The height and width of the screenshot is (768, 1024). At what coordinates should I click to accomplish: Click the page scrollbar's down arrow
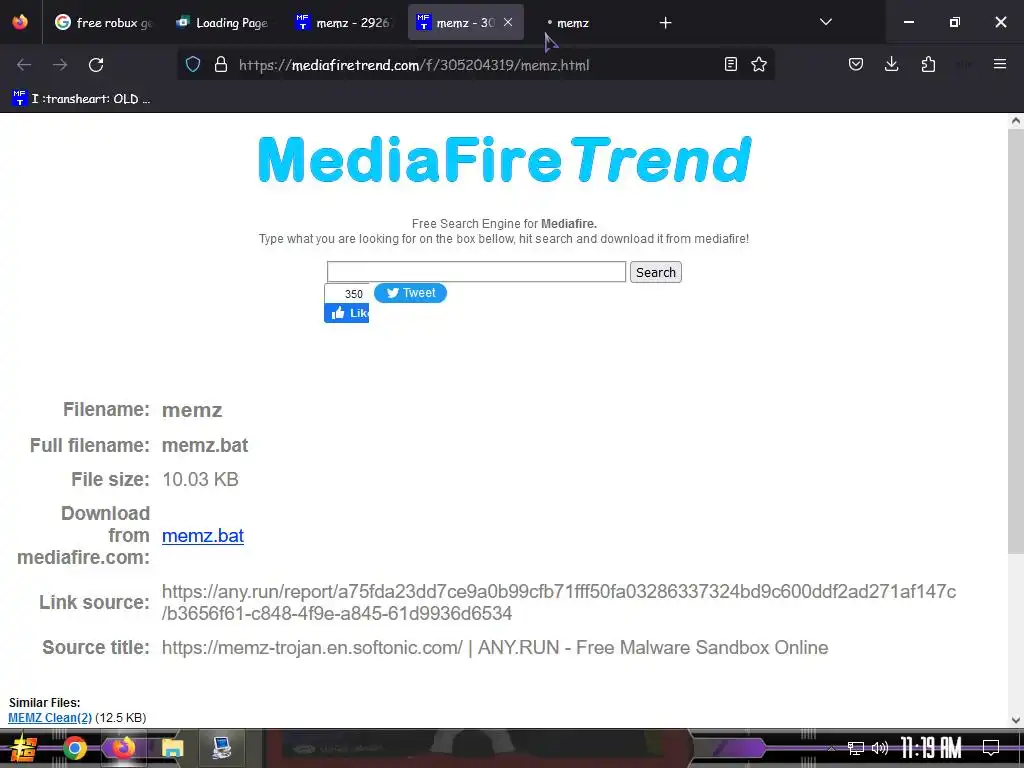point(1016,720)
